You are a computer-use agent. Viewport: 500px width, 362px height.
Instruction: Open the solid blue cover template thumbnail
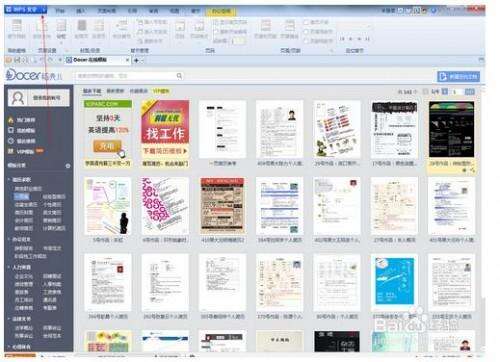[x=394, y=282]
